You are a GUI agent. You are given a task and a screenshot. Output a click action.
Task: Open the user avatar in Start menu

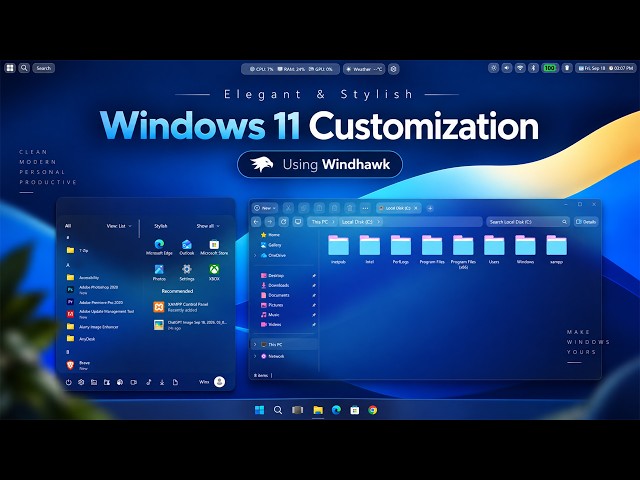pyautogui.click(x=220, y=382)
